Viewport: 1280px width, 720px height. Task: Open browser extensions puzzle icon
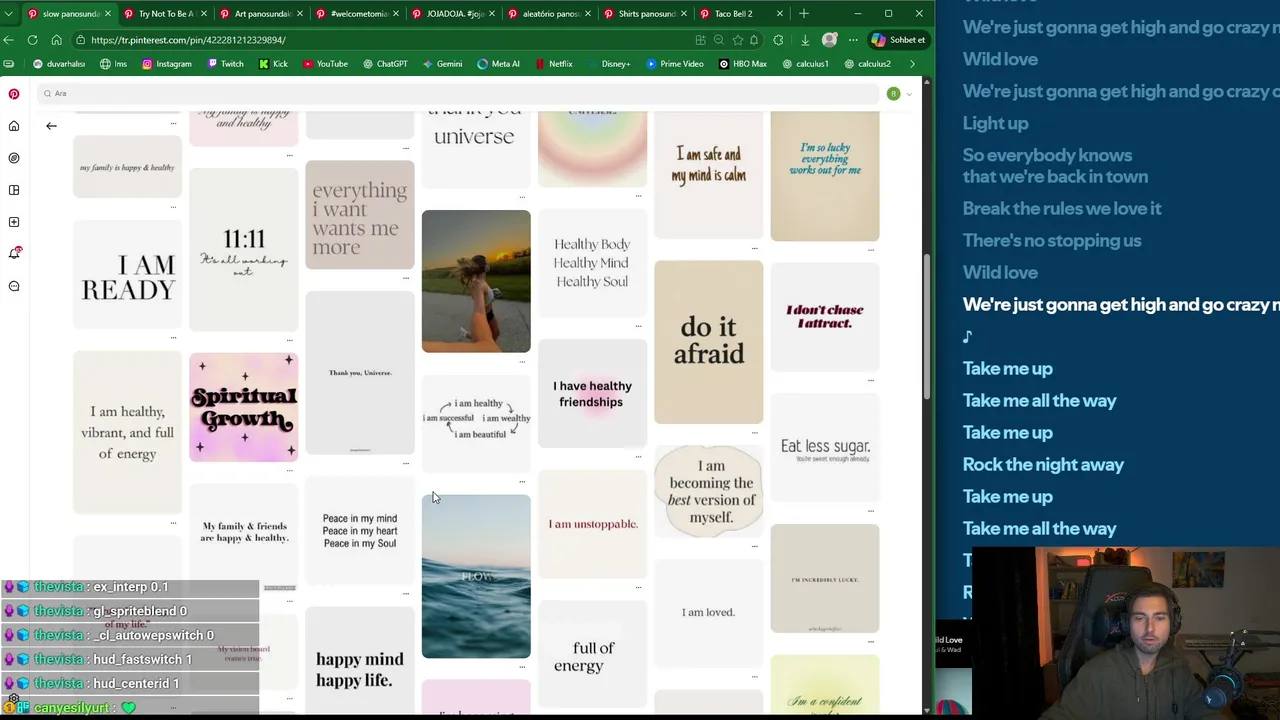coord(778,40)
